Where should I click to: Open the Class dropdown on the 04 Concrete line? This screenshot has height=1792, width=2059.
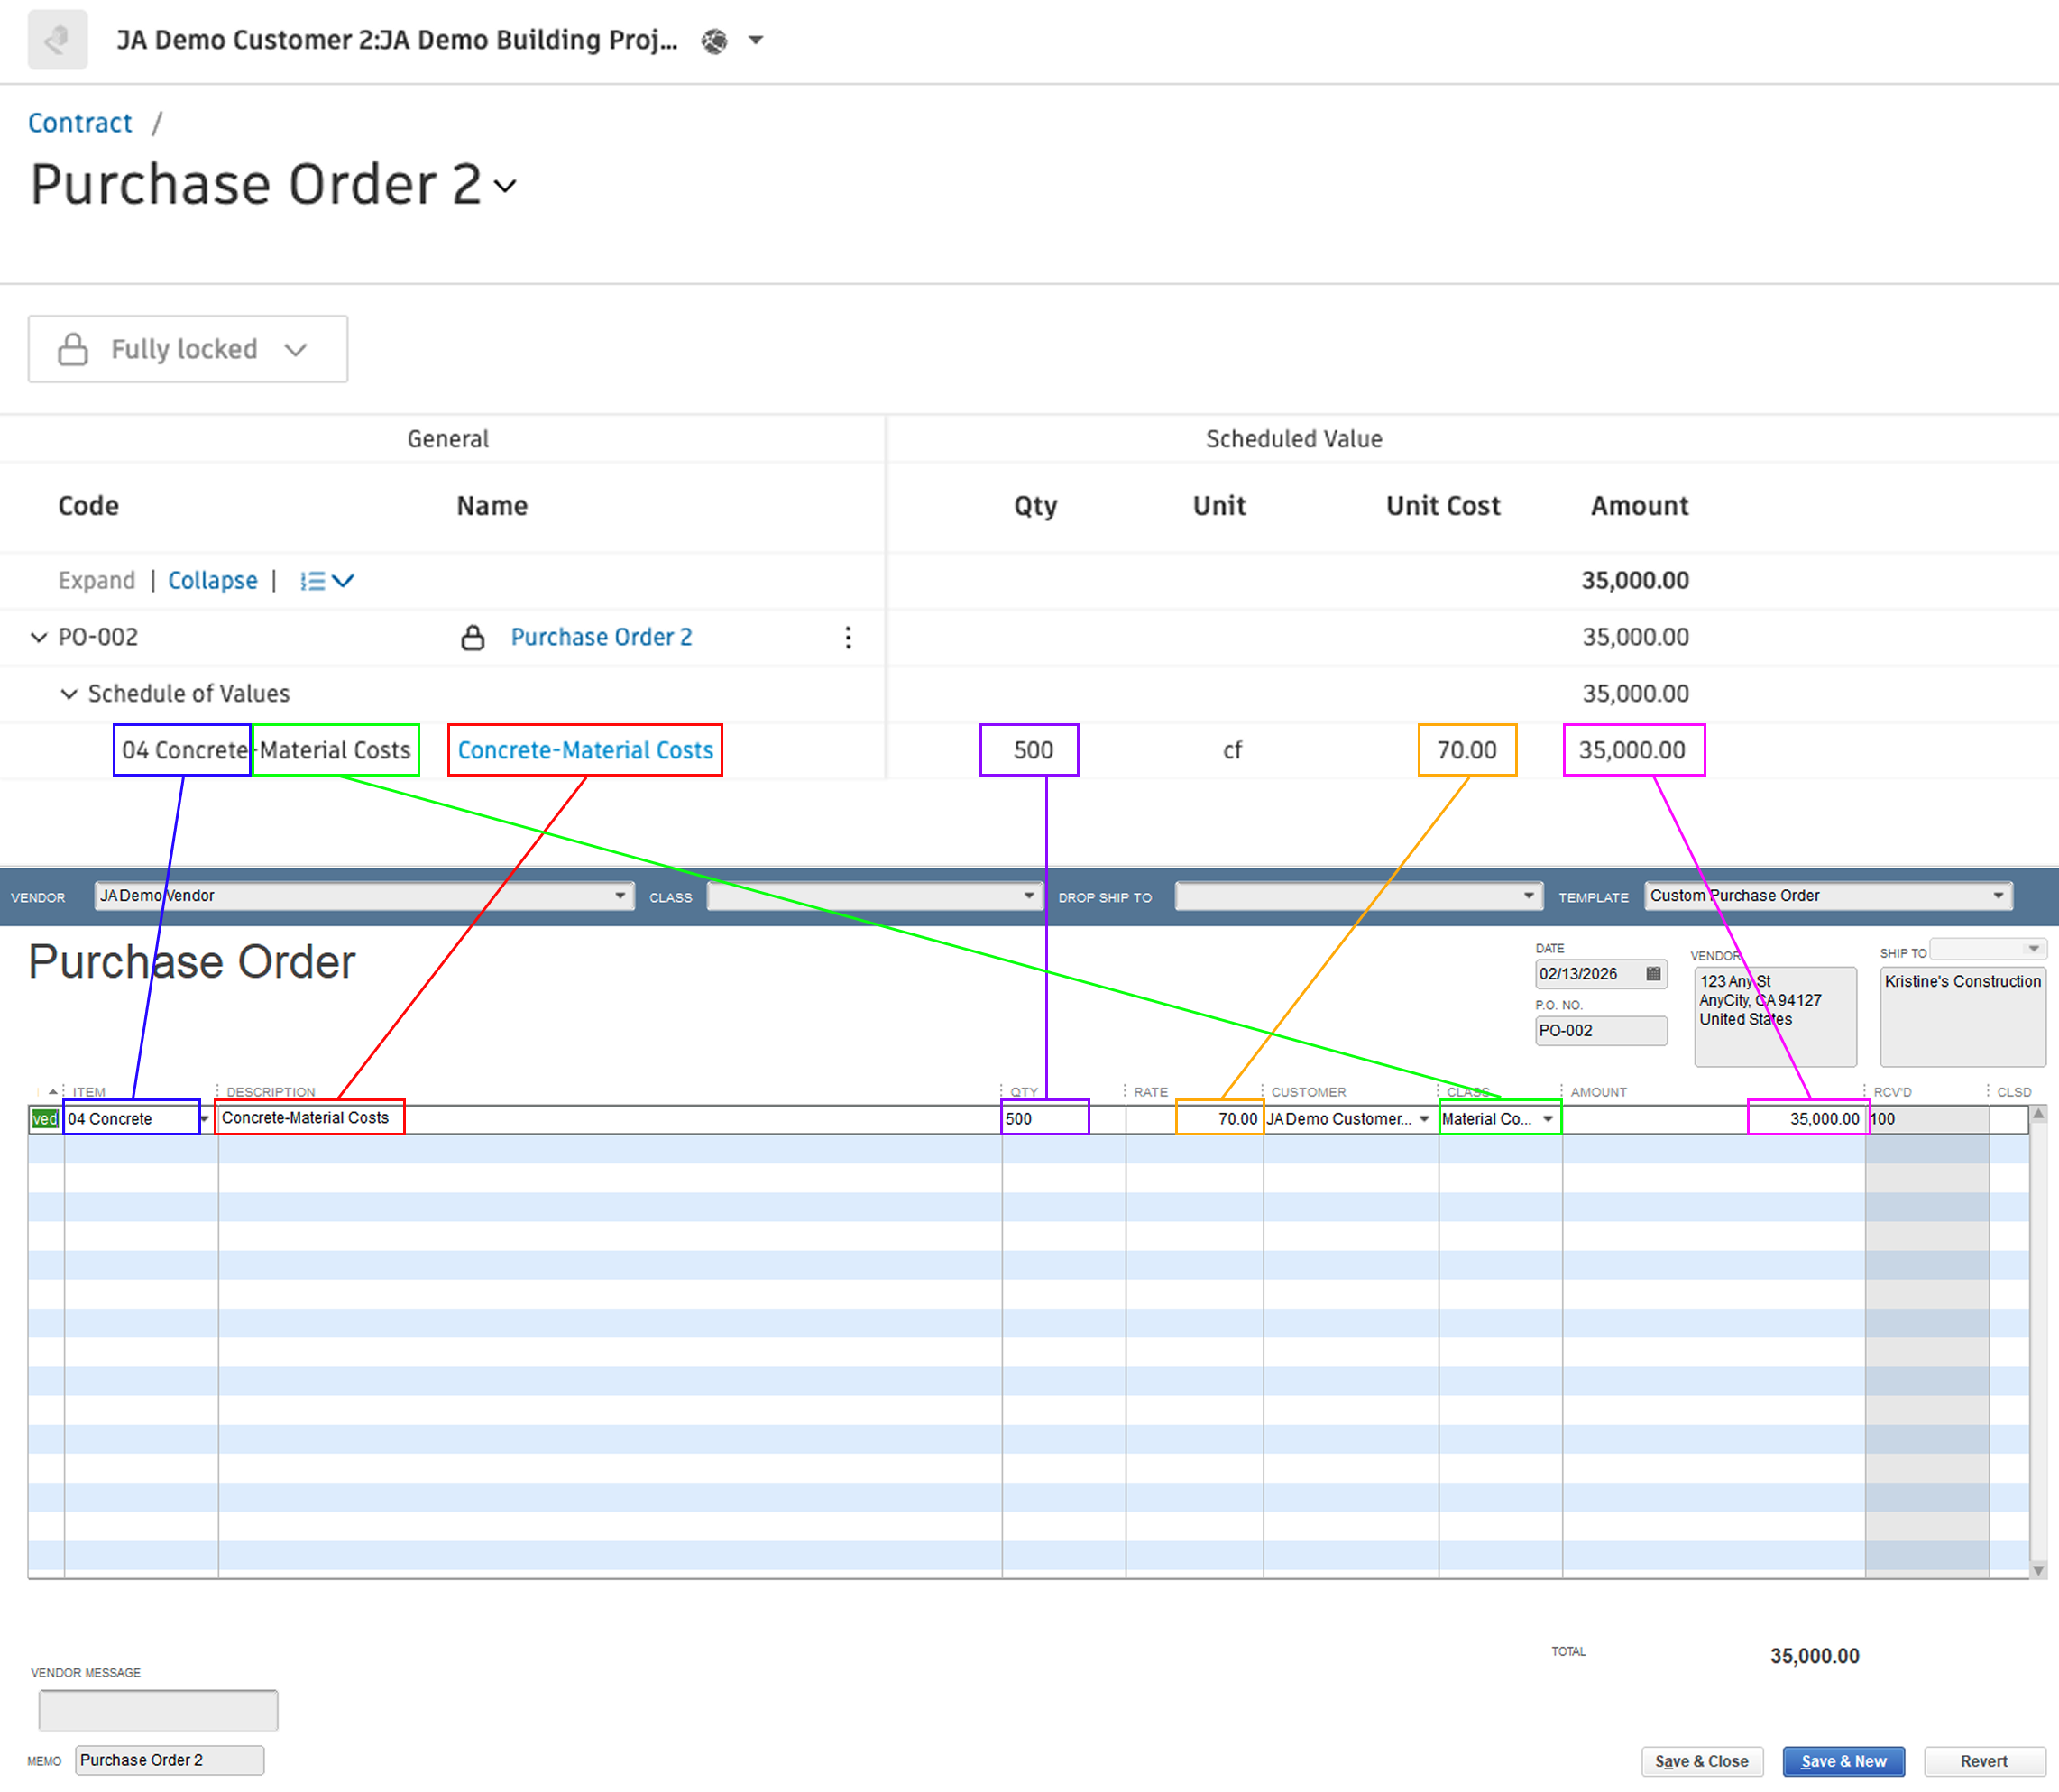coord(1550,1119)
